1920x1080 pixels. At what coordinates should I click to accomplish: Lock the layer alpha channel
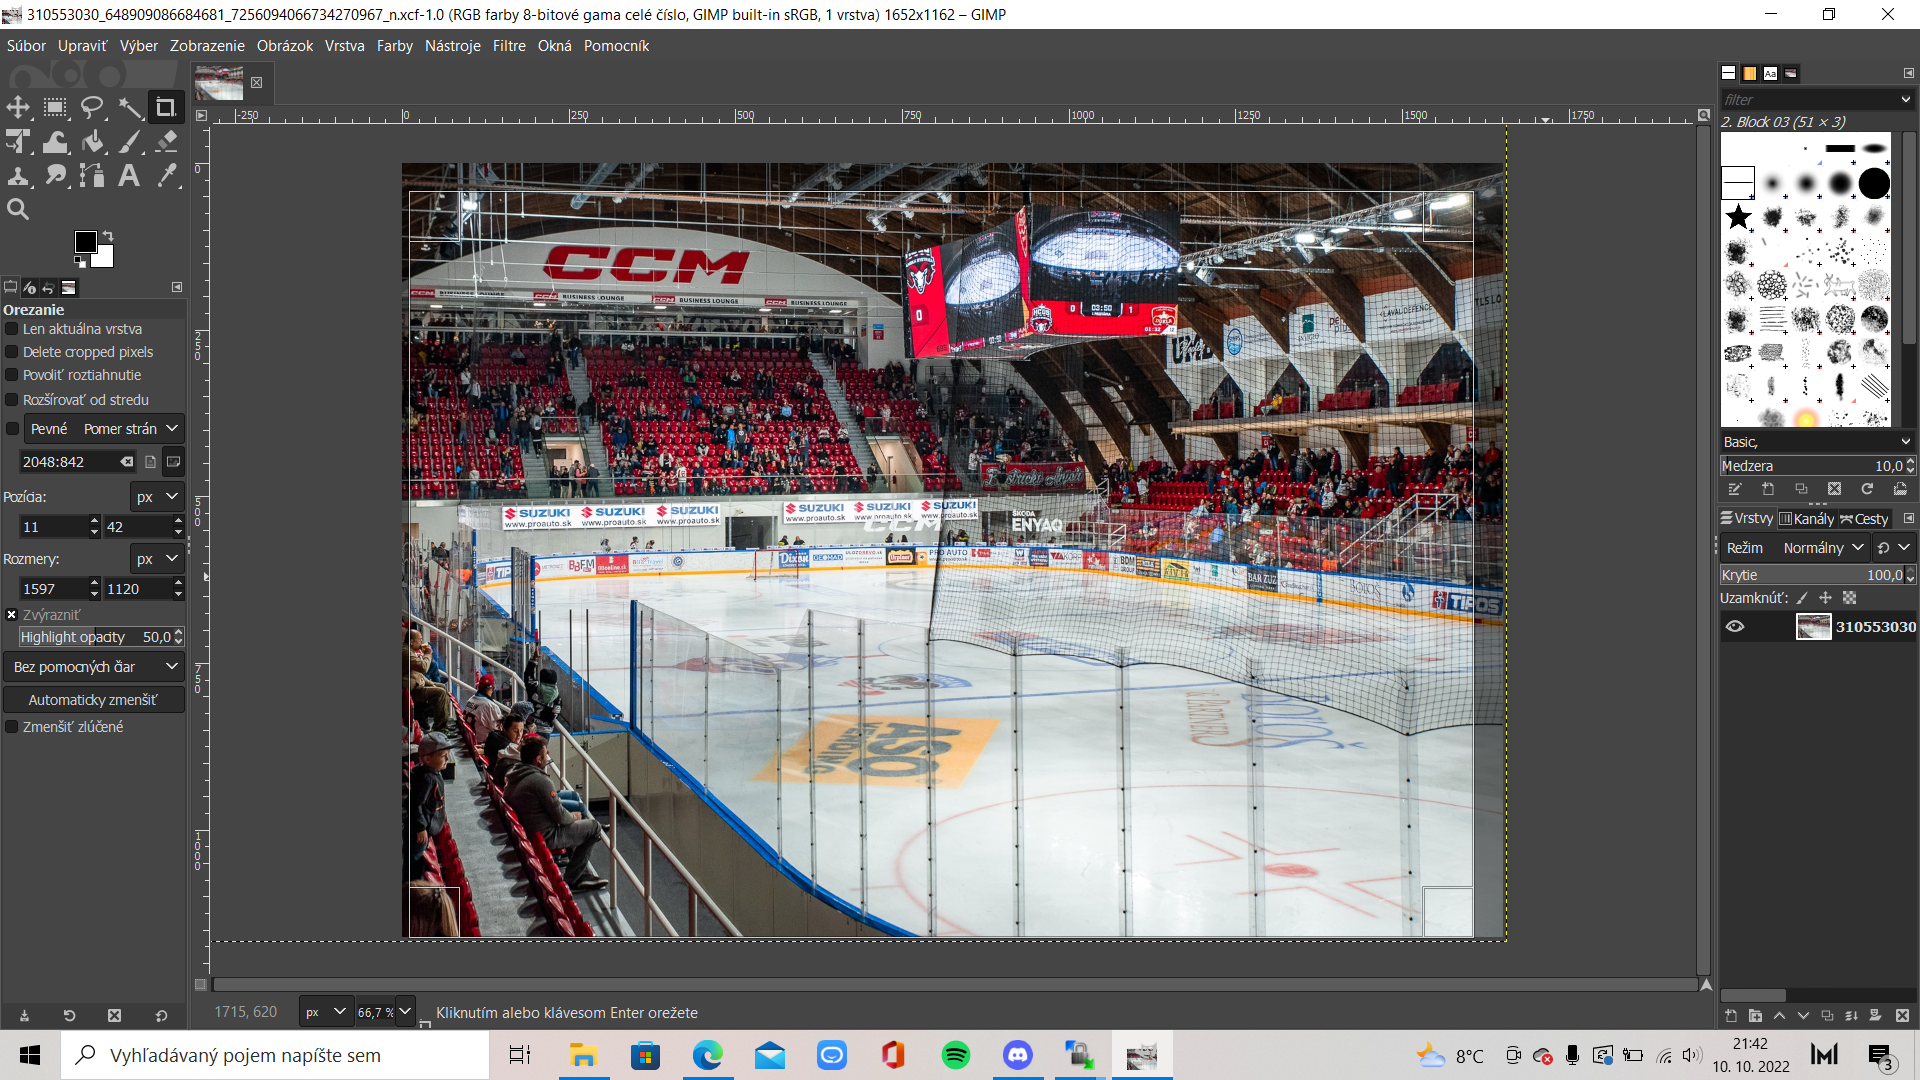(x=1849, y=598)
